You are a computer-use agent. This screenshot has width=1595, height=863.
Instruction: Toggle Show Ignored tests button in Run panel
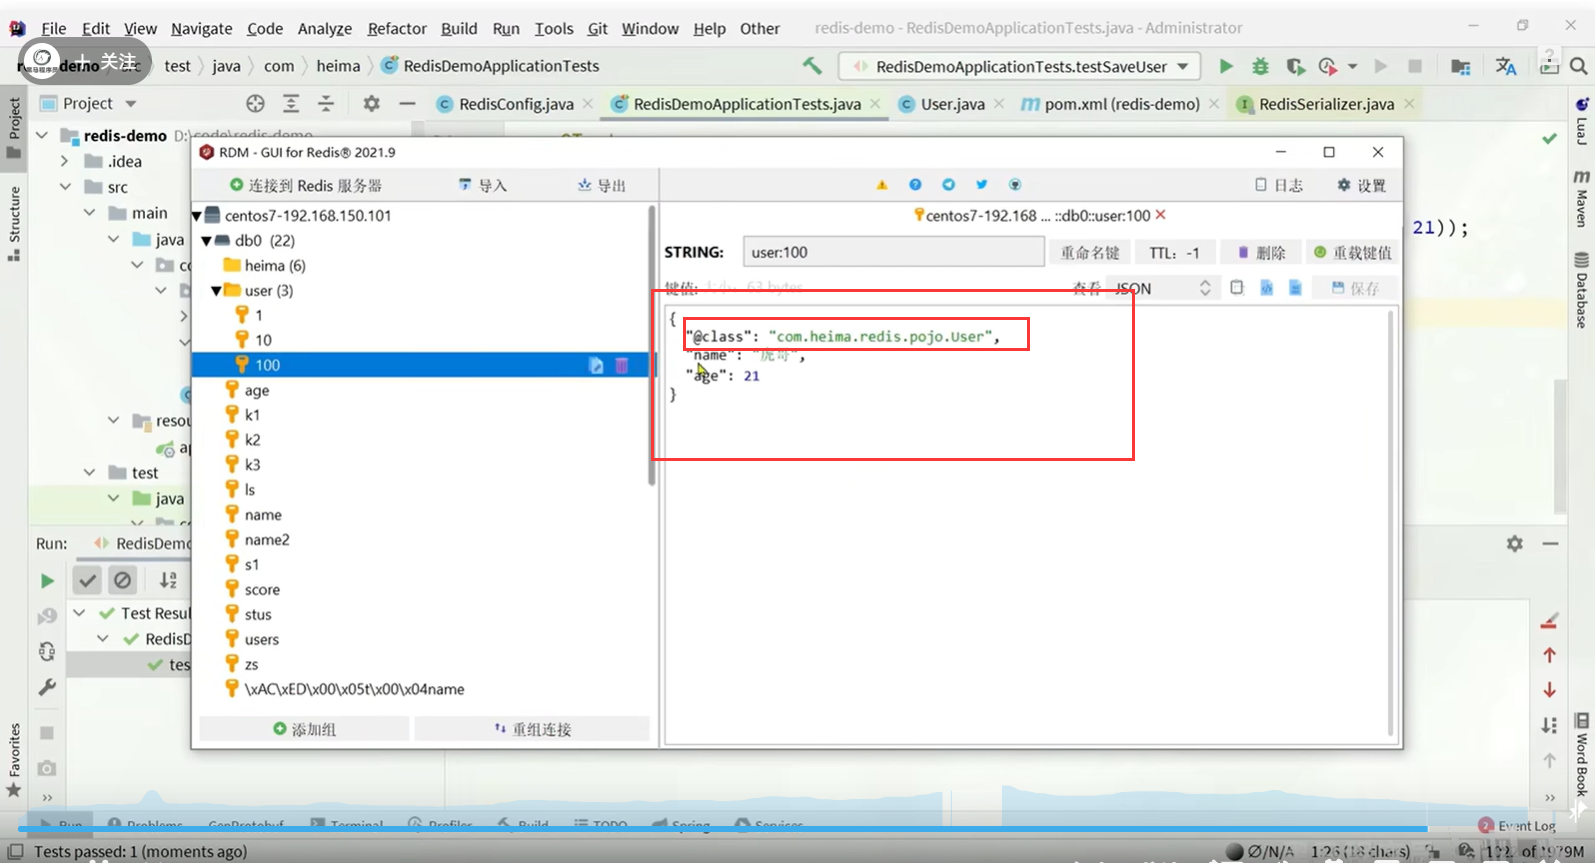122,580
